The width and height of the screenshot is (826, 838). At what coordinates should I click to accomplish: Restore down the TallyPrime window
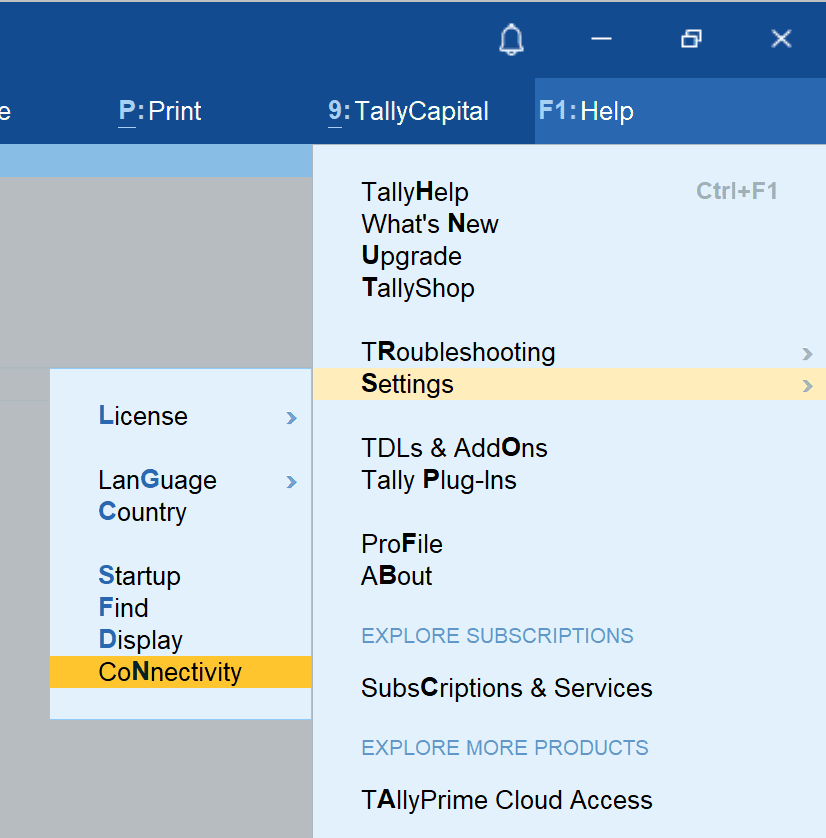coord(691,38)
